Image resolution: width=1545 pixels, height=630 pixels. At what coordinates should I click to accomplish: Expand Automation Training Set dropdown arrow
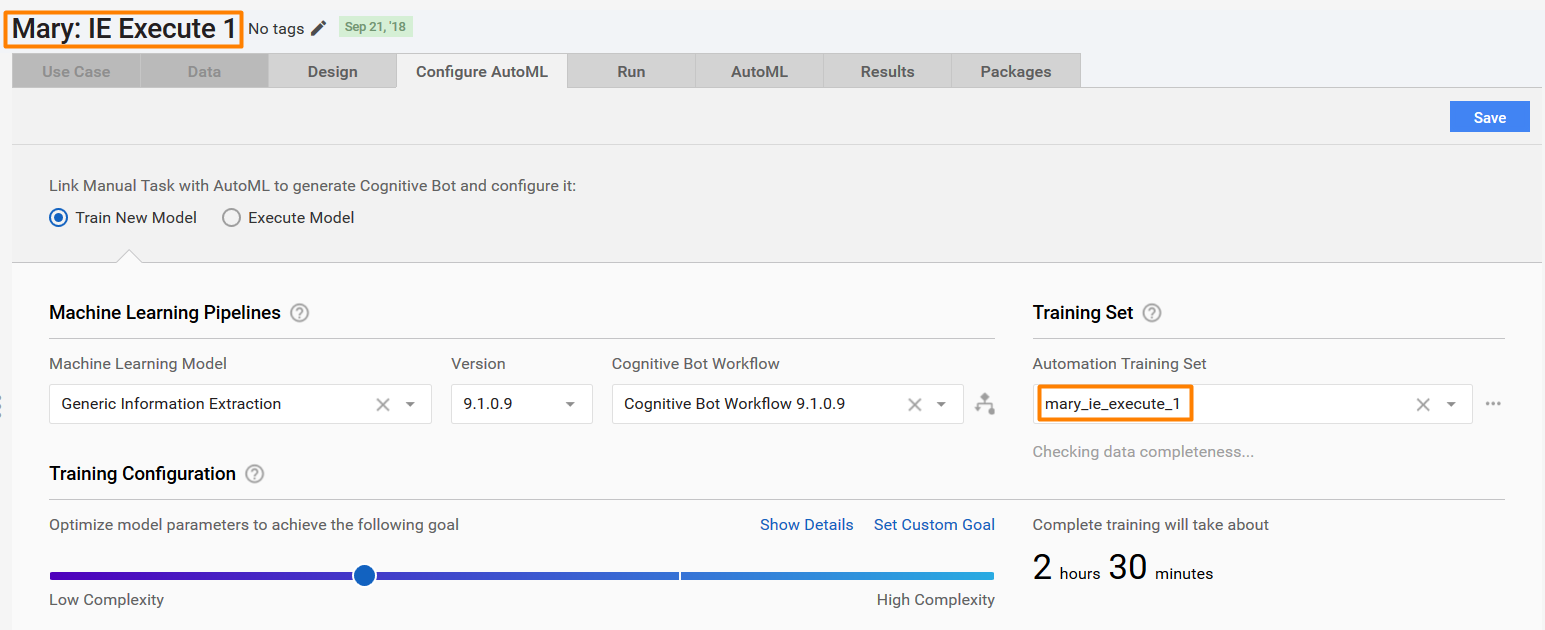(x=1451, y=404)
